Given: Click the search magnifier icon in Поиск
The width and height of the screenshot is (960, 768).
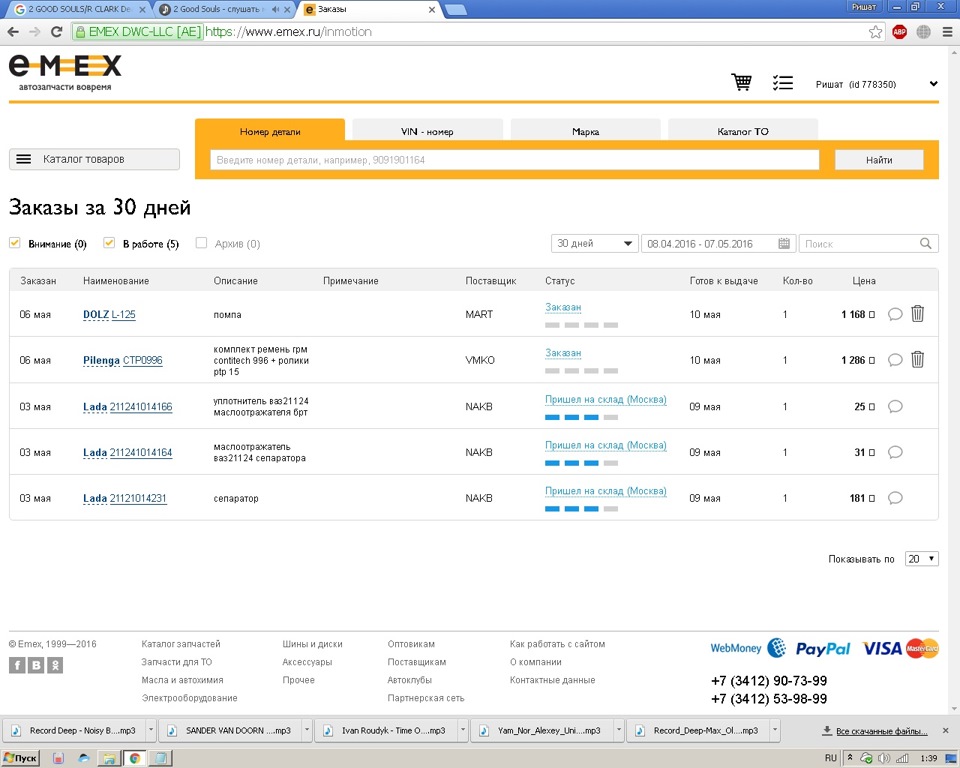Looking at the screenshot, I should 926,244.
